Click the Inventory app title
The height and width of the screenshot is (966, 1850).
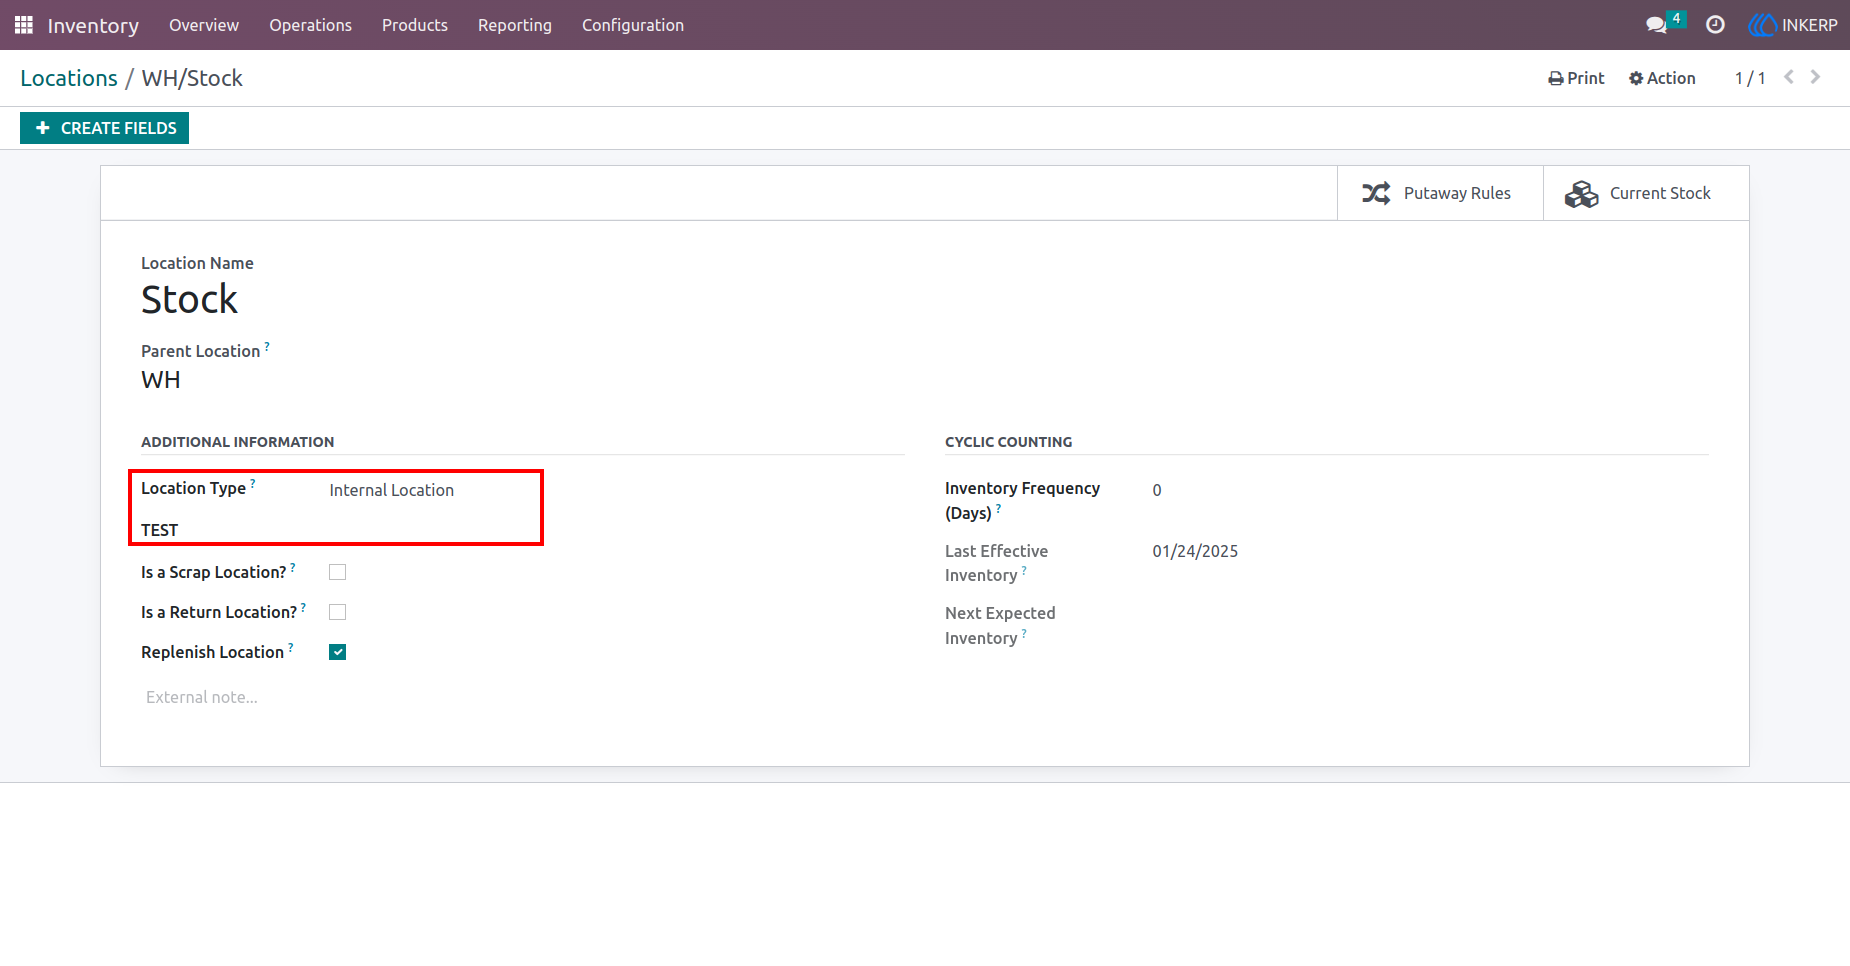pos(93,25)
